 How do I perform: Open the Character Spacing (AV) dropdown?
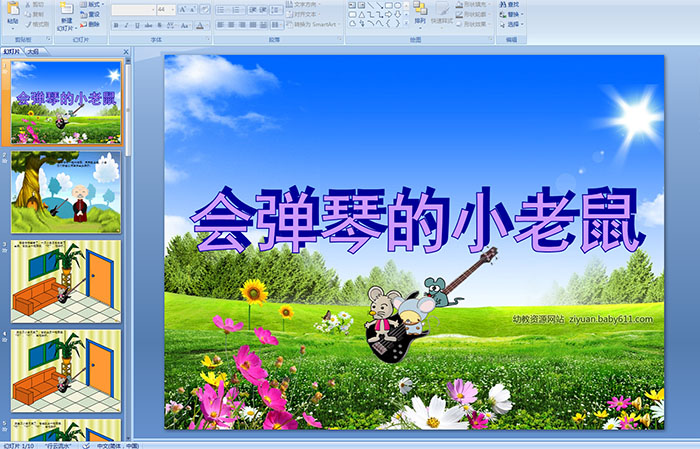(x=171, y=25)
